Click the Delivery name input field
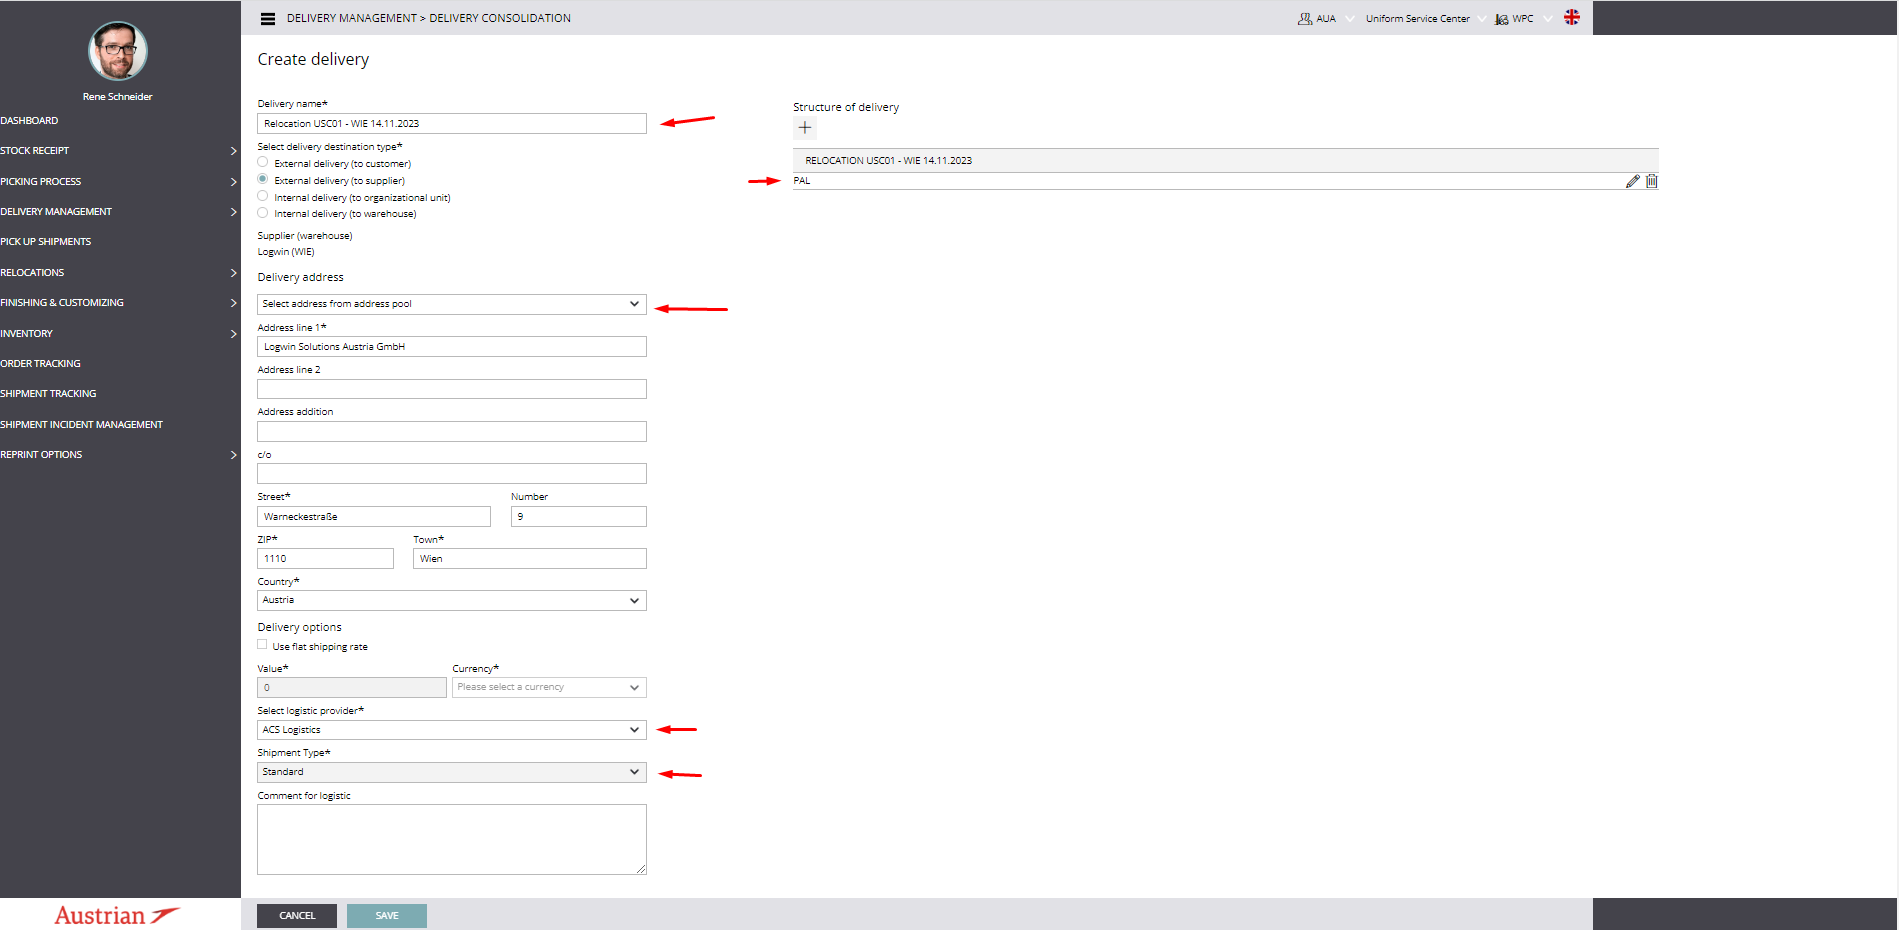1899x930 pixels. click(451, 124)
